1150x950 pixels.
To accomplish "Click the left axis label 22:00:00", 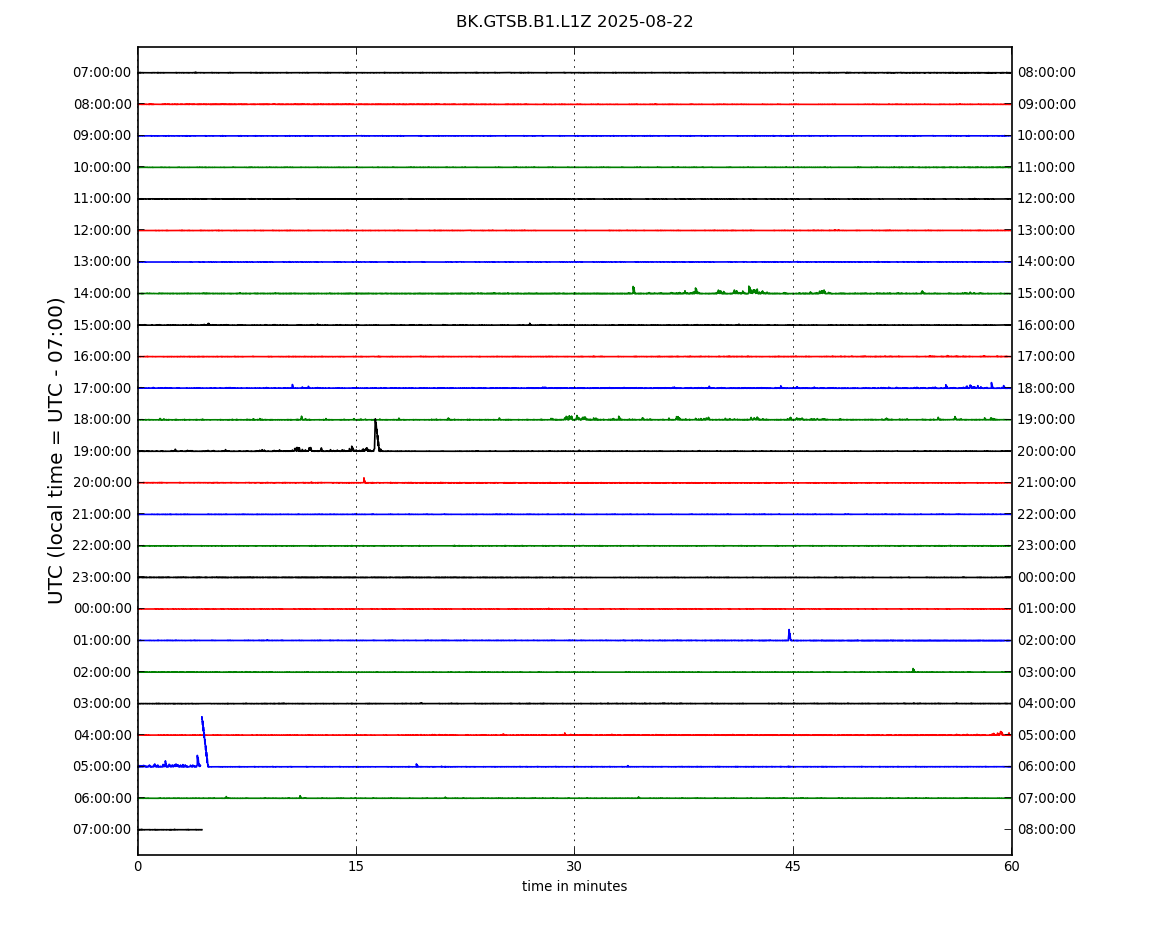I will (102, 546).
